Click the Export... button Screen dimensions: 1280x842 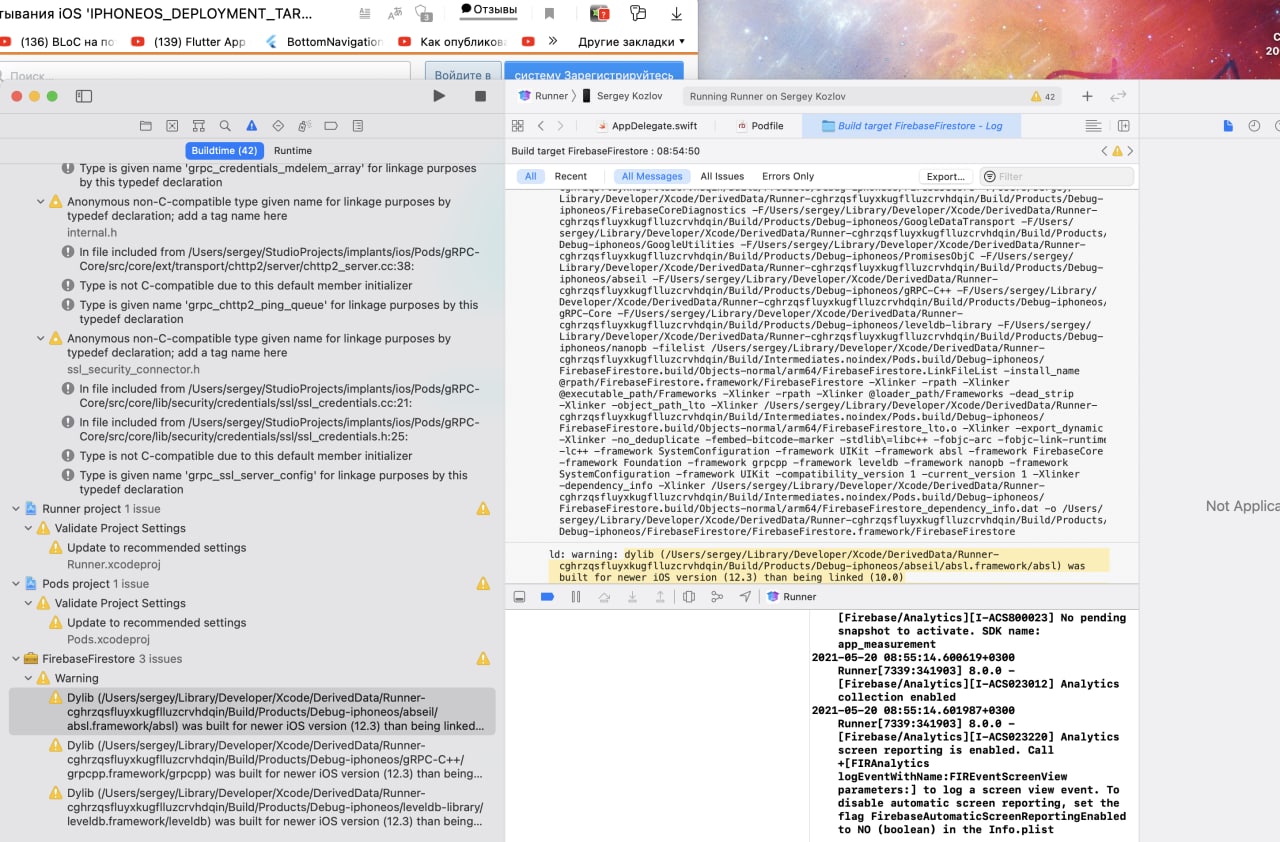pyautogui.click(x=945, y=176)
